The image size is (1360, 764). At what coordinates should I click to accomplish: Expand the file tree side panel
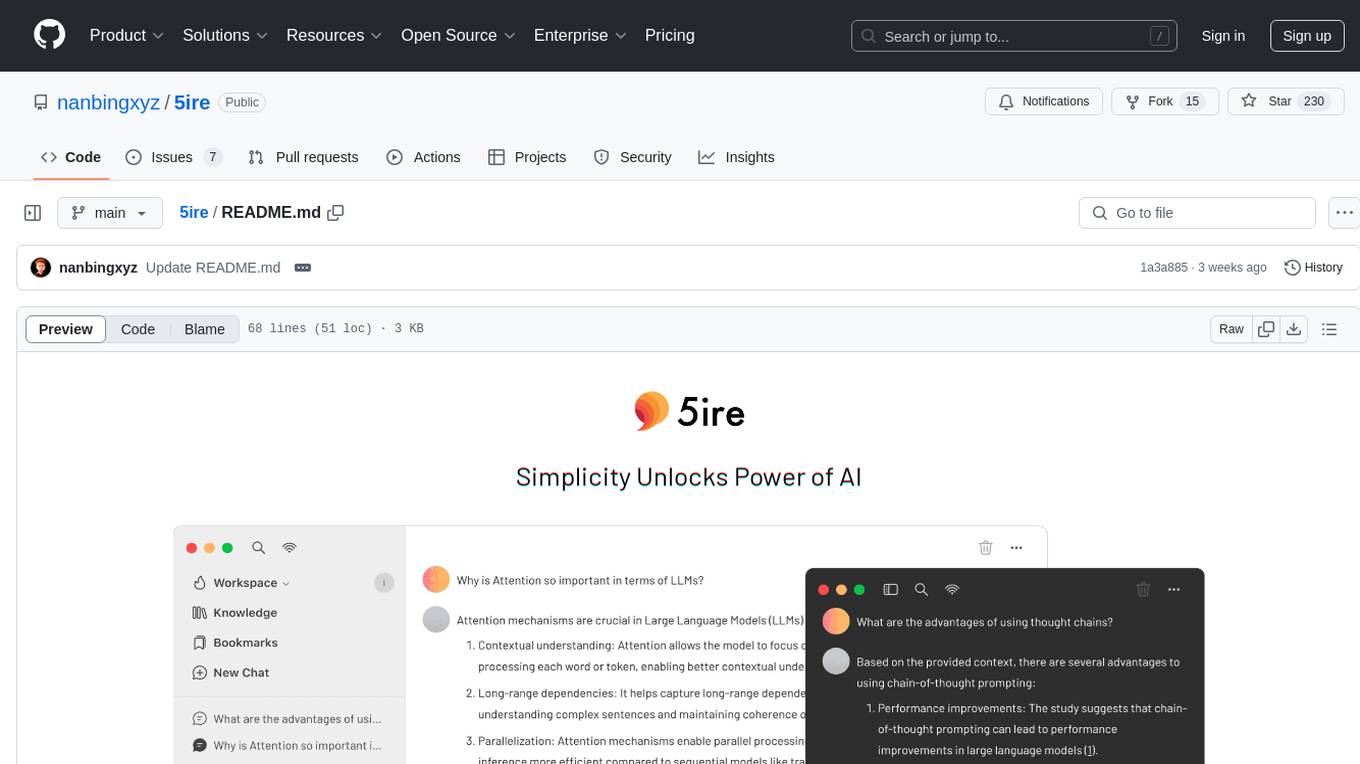click(x=33, y=213)
